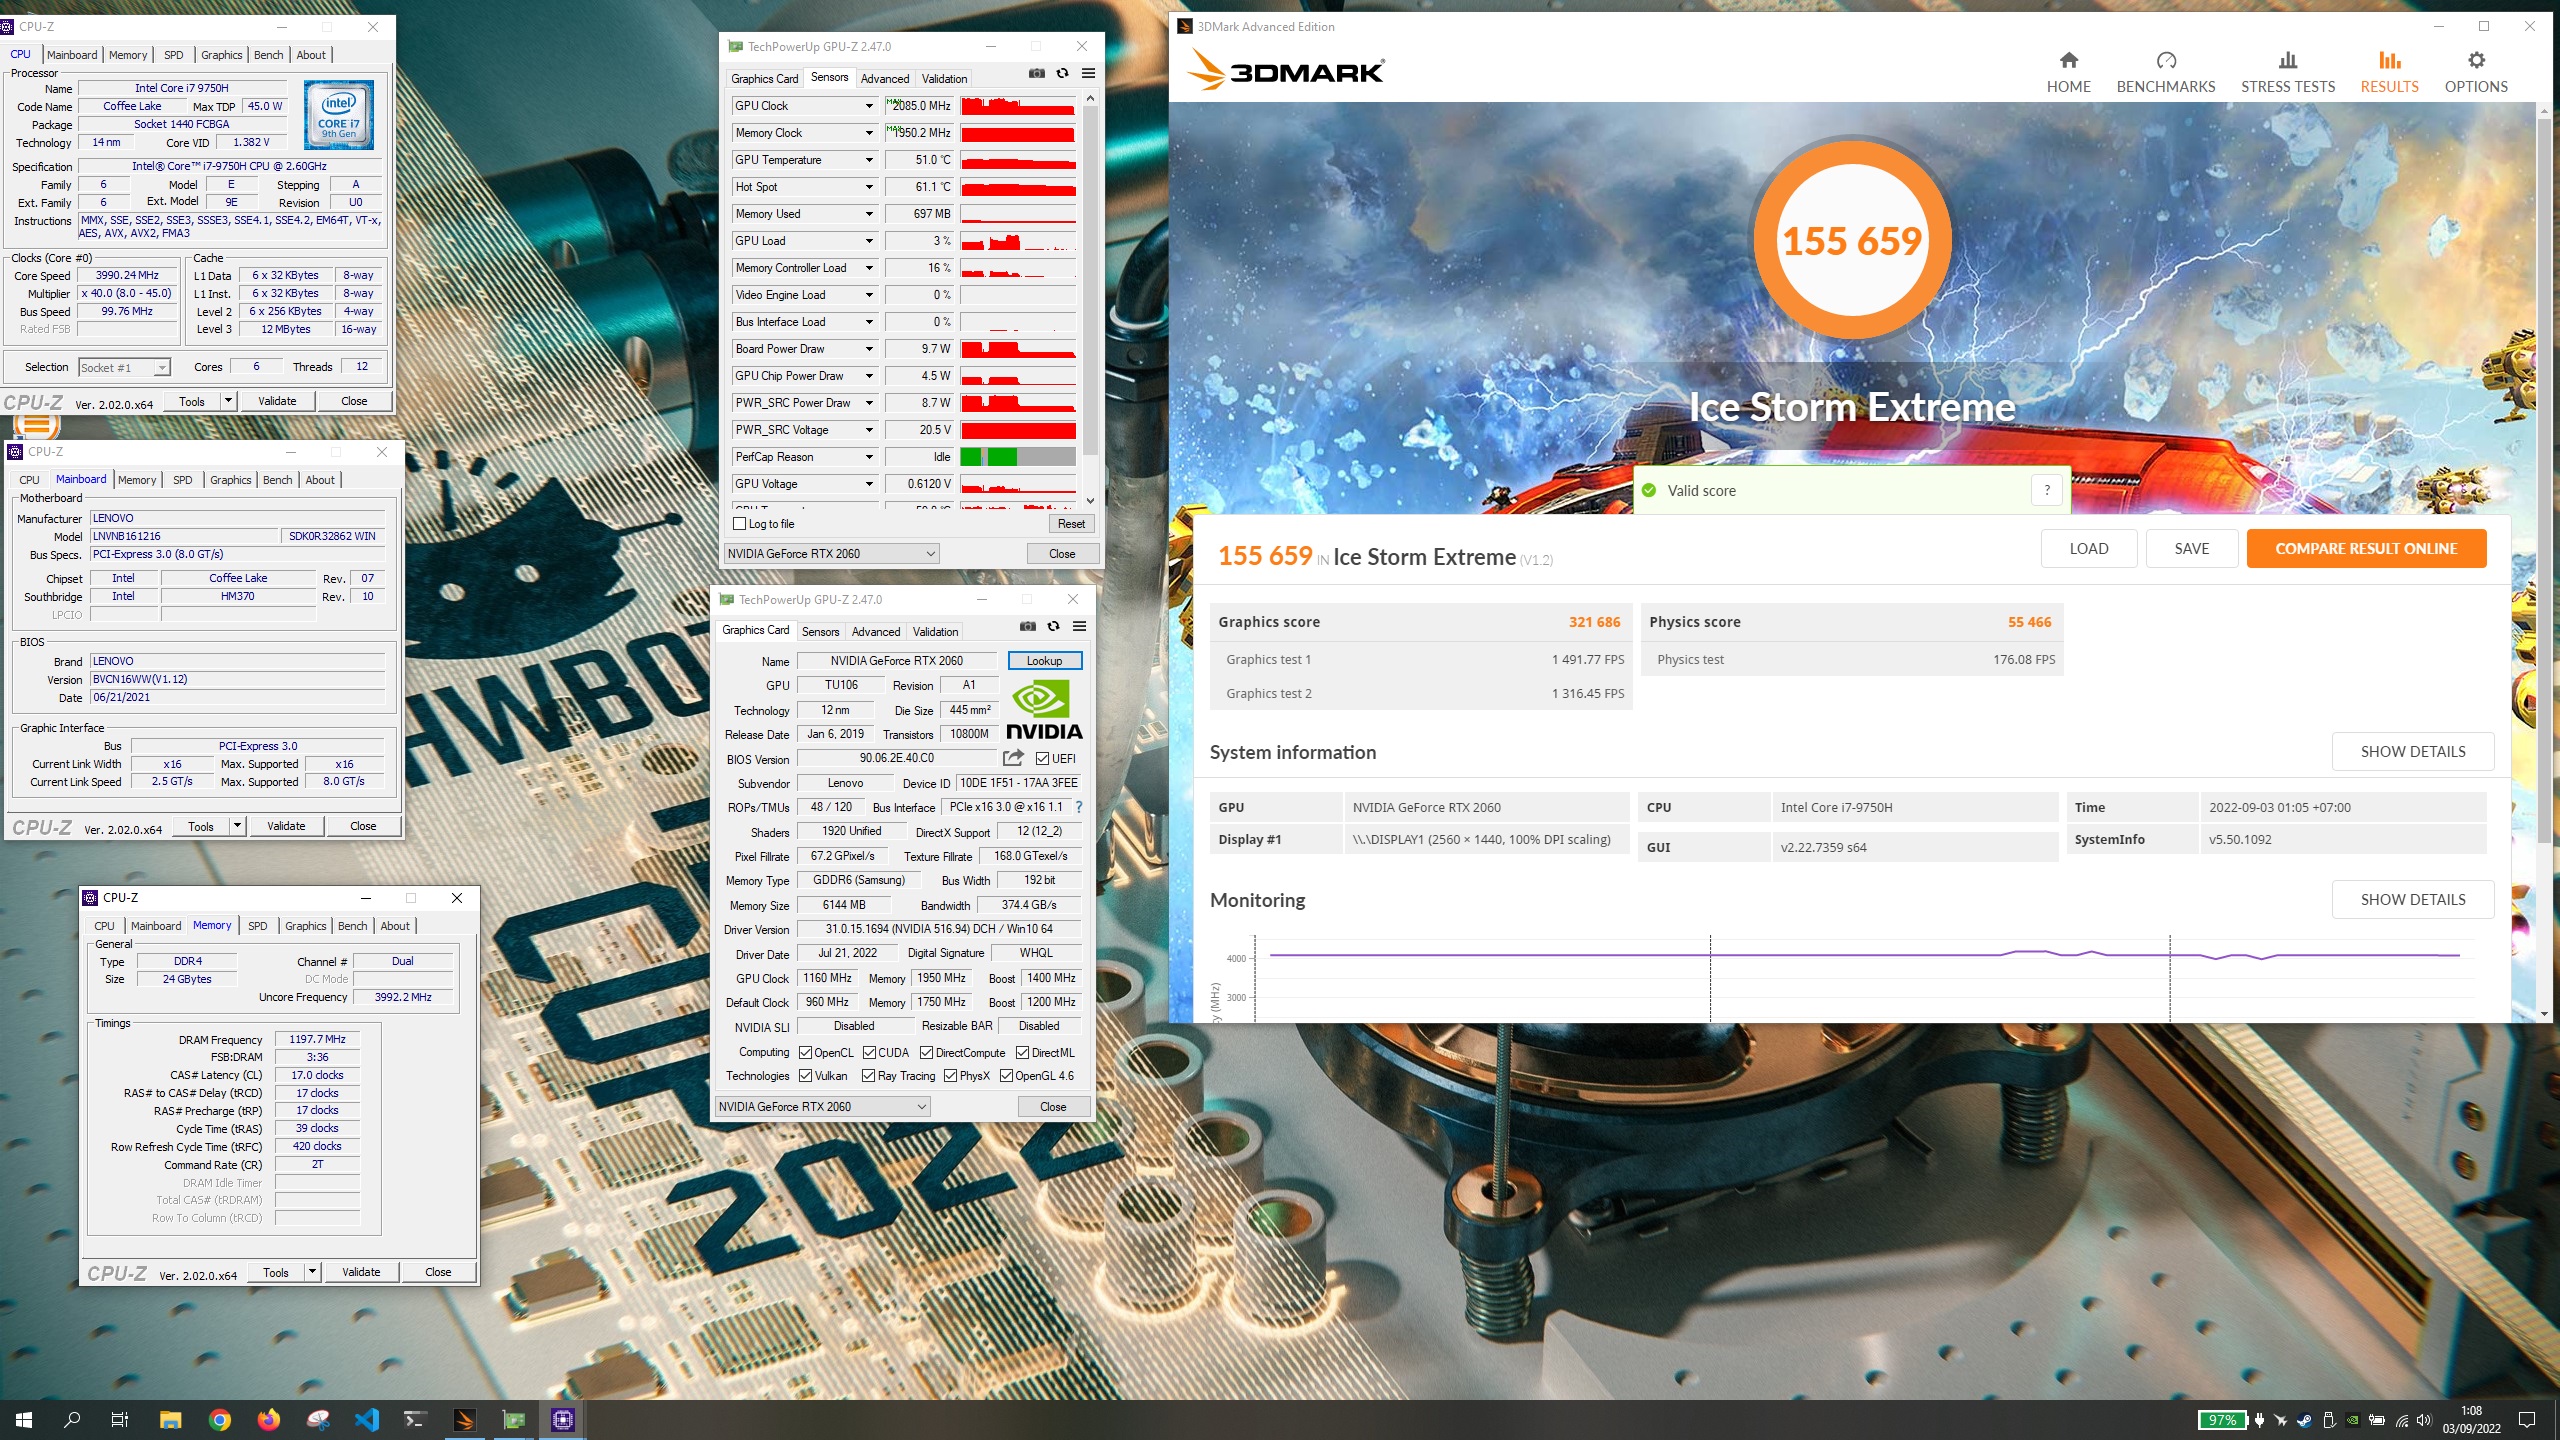The width and height of the screenshot is (2560, 1440).
Task: Switch to 3DMark taskbar icon
Action: (464, 1419)
